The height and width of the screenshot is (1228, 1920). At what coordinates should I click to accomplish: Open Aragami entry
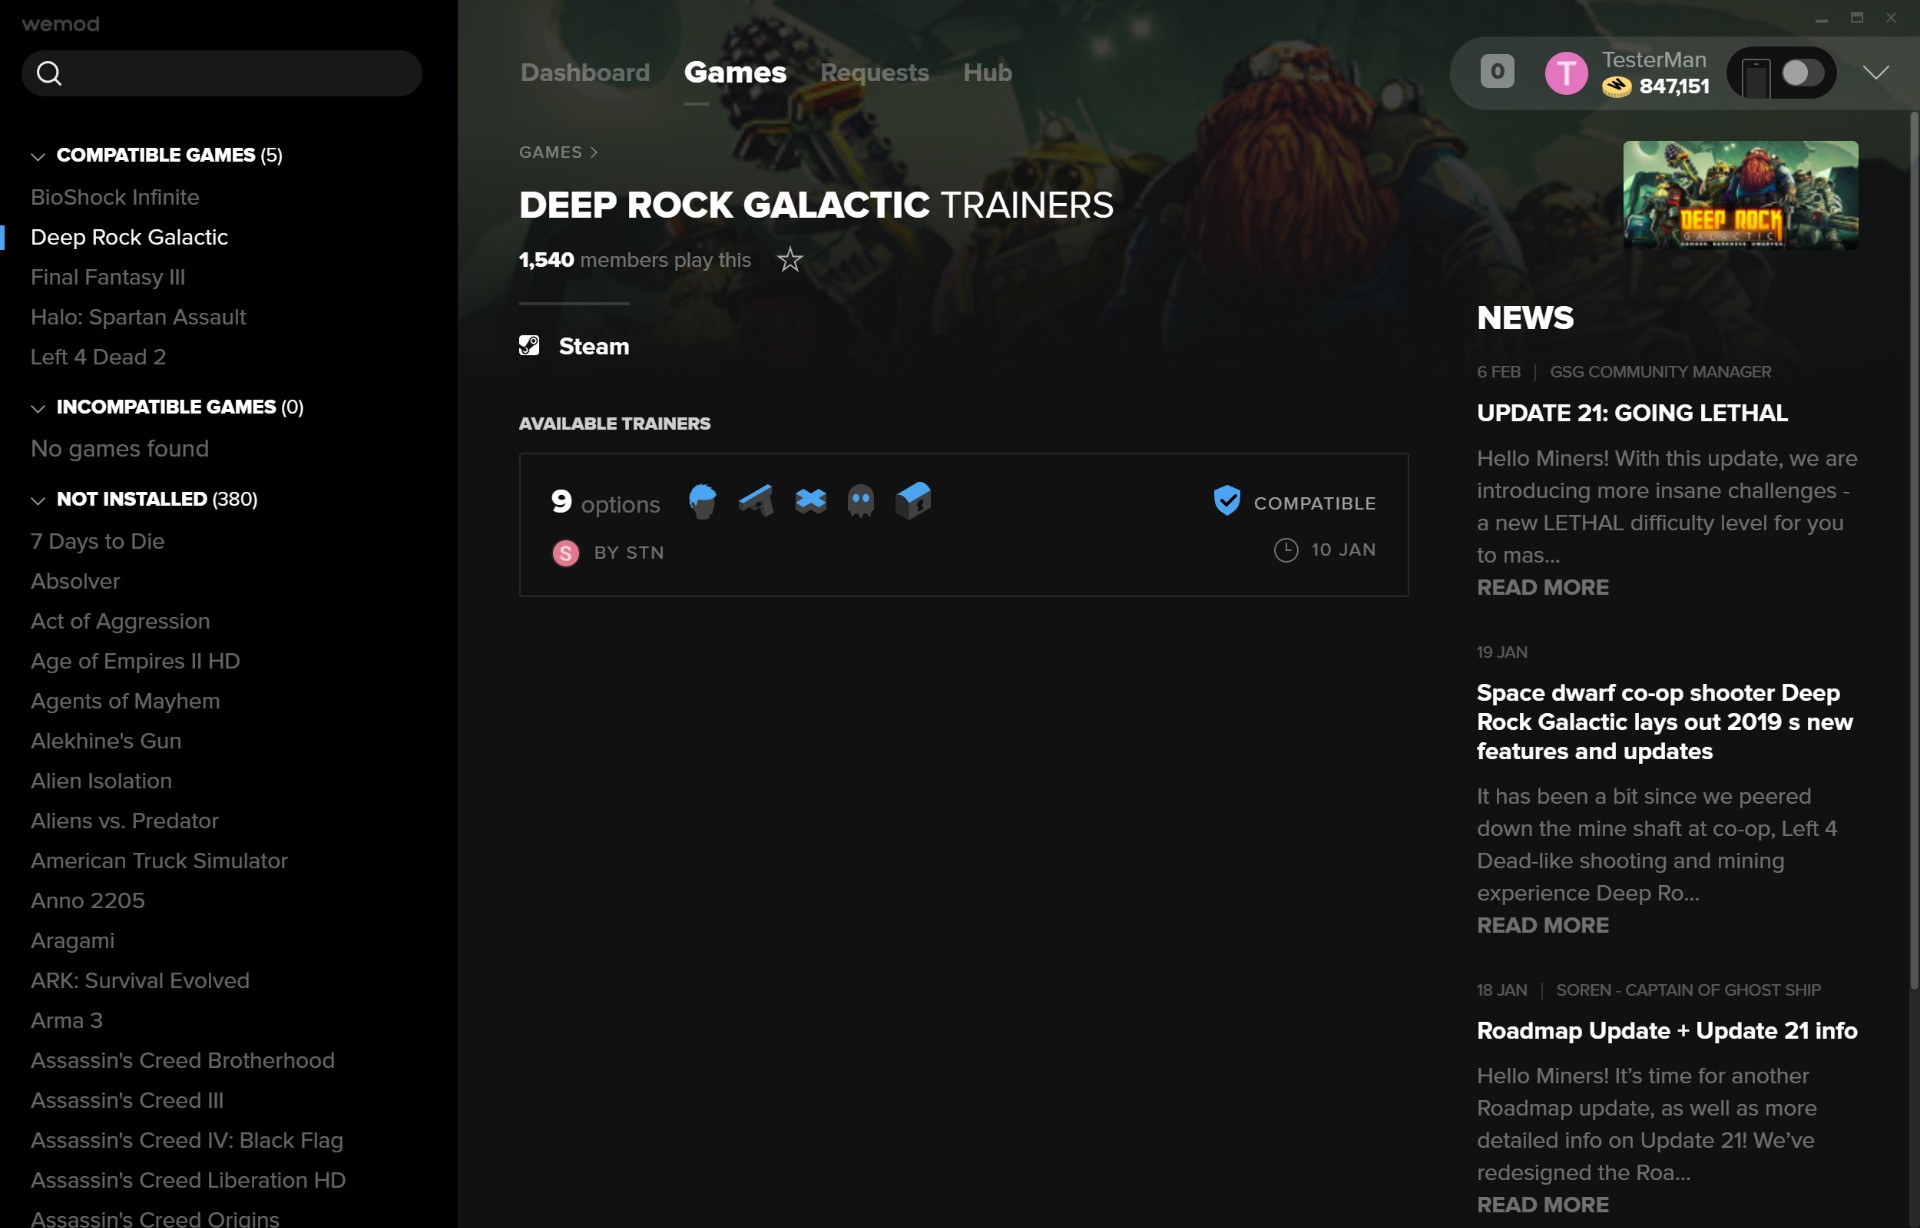pyautogui.click(x=72, y=941)
